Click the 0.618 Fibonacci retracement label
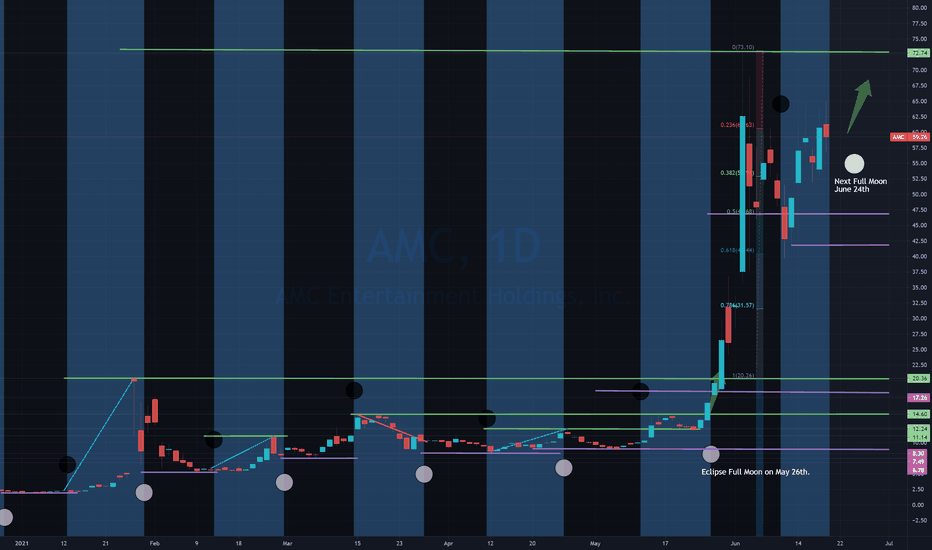 737,250
